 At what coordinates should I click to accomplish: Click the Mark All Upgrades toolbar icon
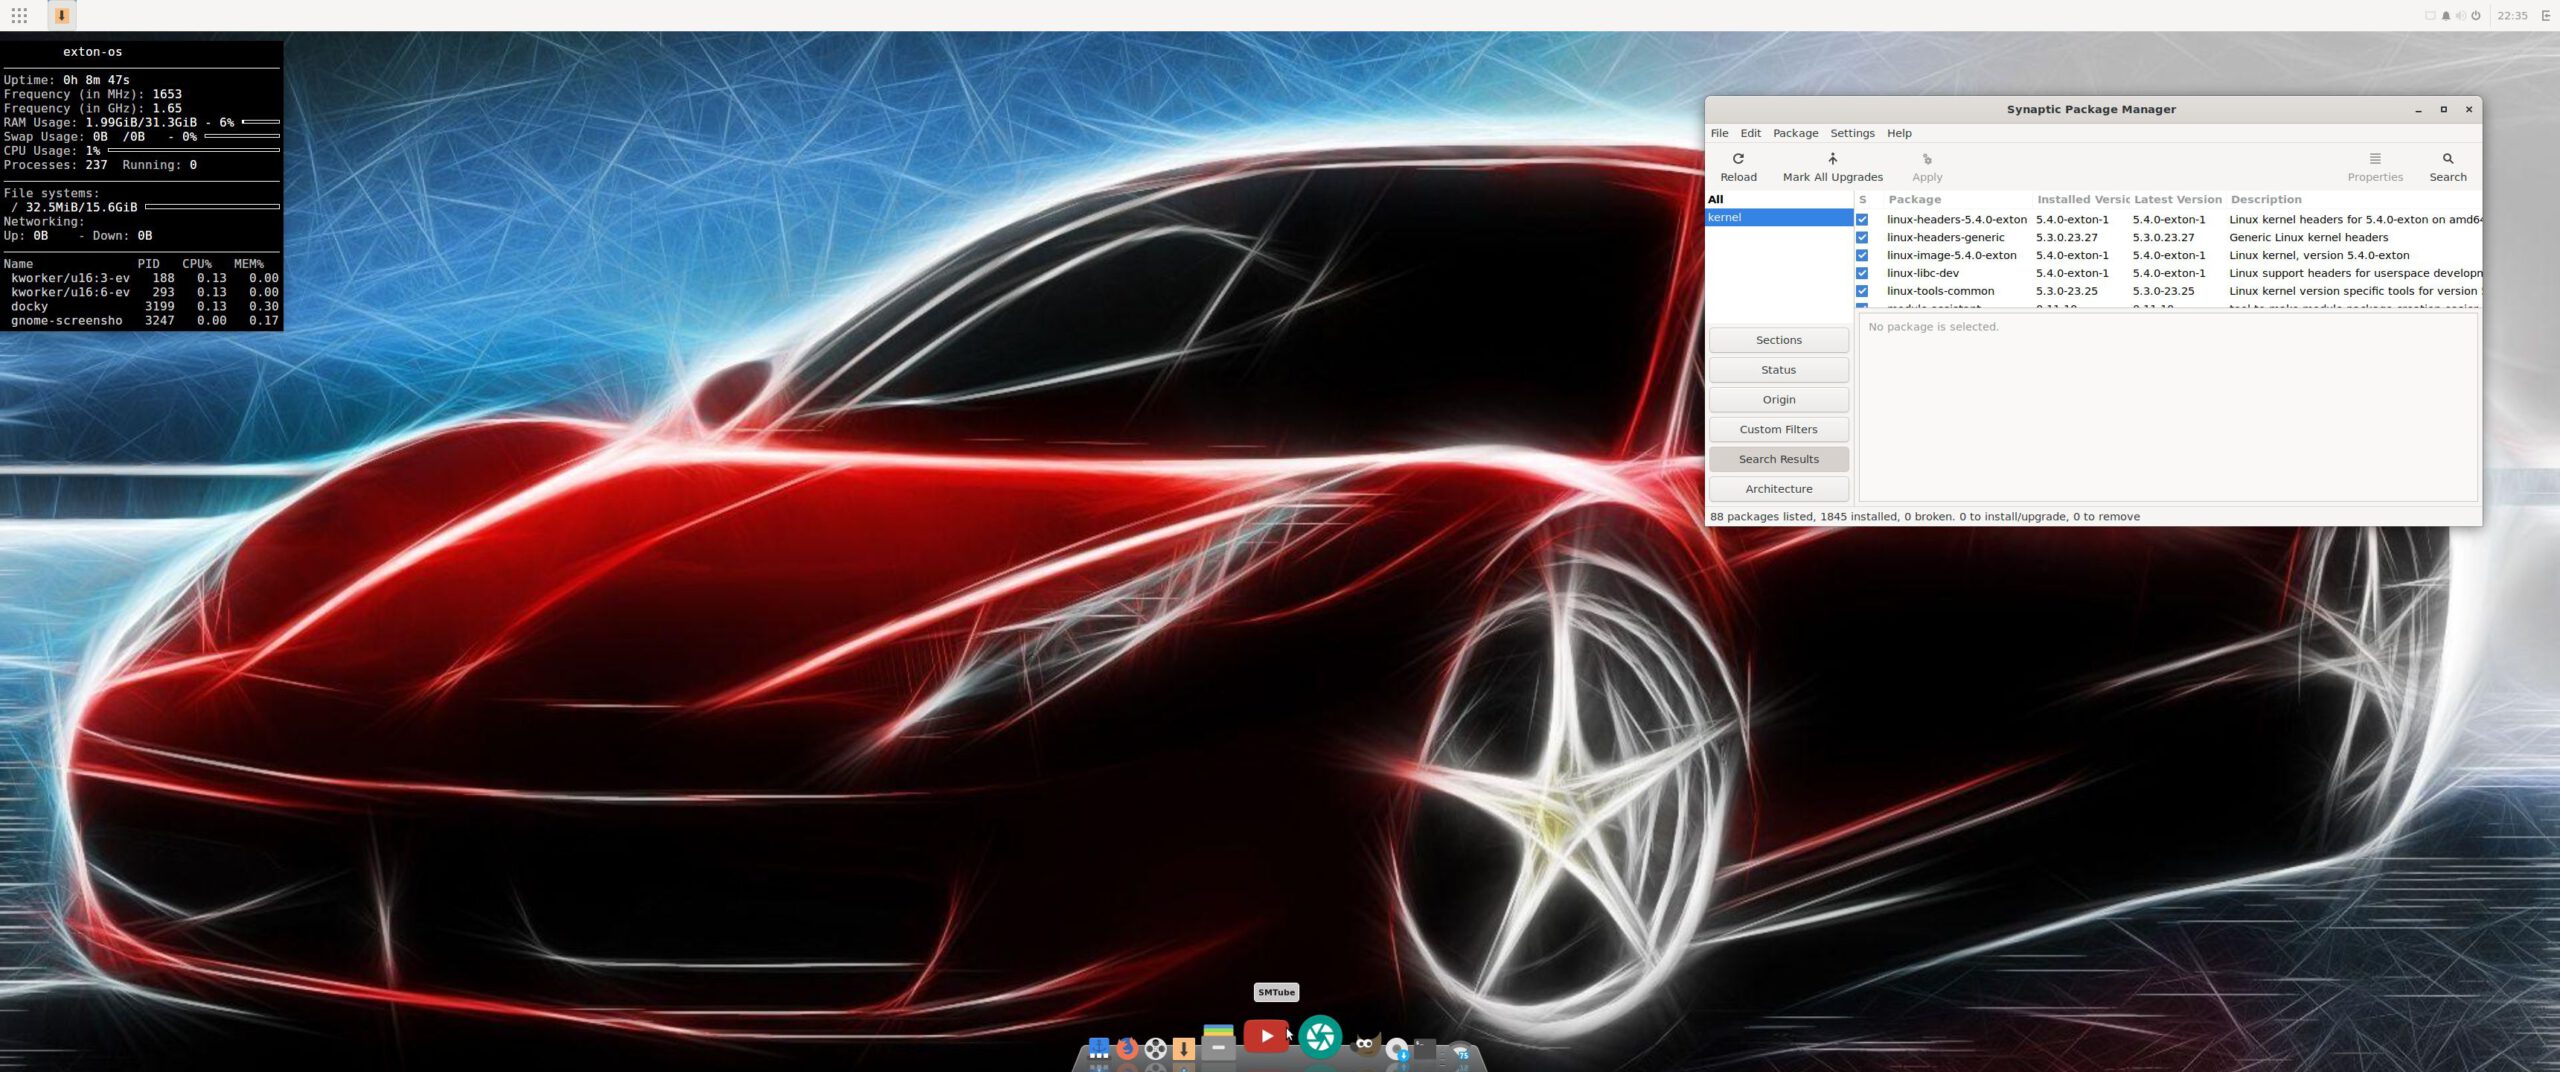tap(1832, 160)
